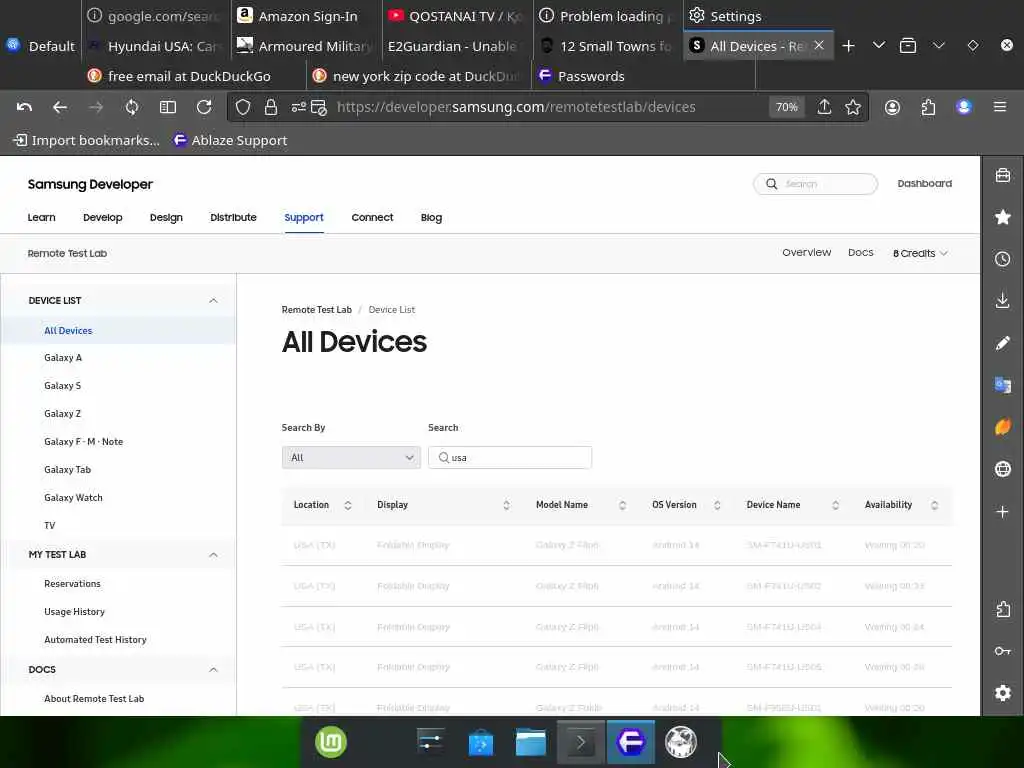Image resolution: width=1024 pixels, height=768 pixels.
Task: Open the 70% zoom level indicator
Action: tap(786, 107)
